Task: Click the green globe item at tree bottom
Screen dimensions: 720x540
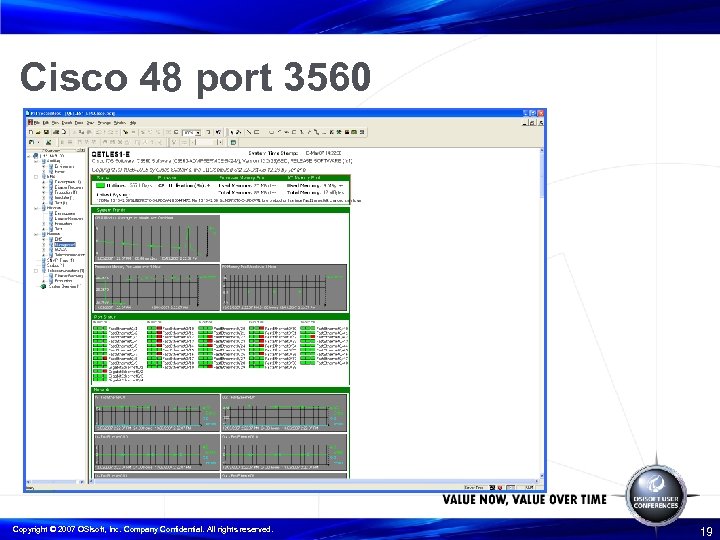Action: 44,286
